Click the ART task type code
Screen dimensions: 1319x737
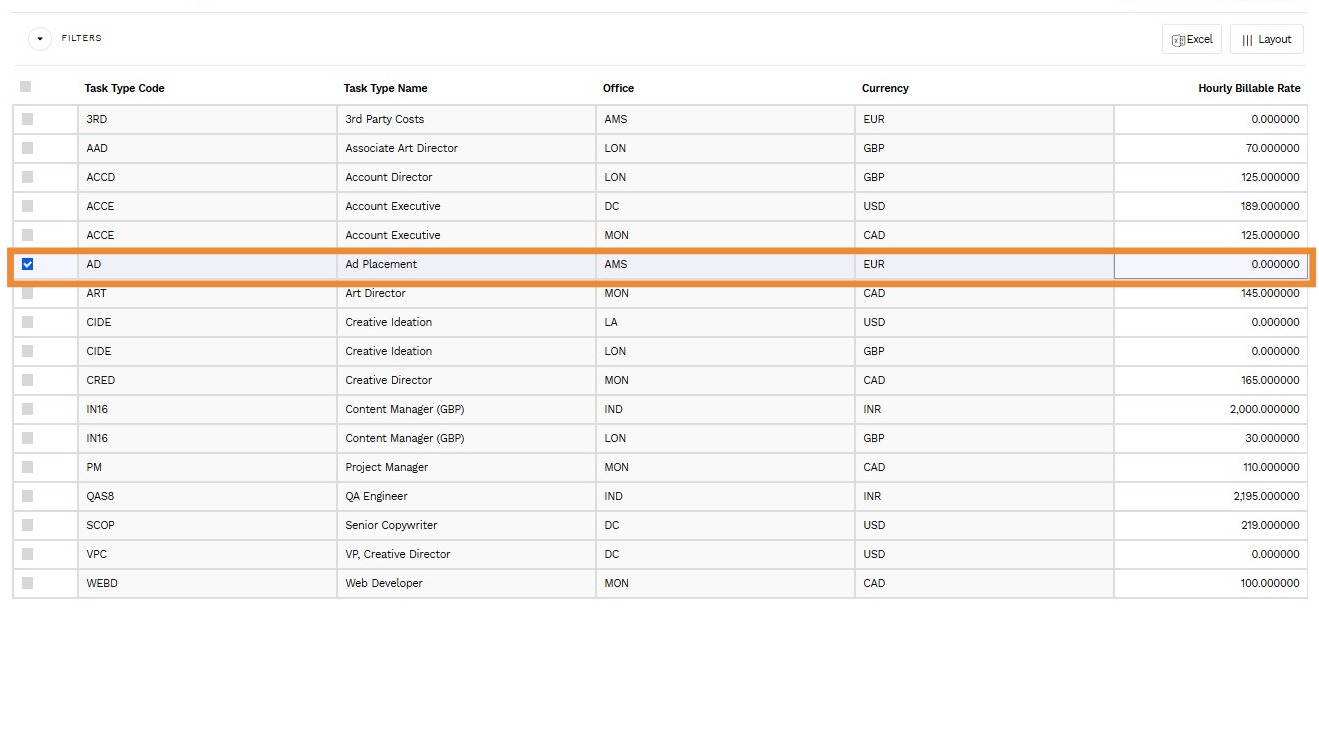point(96,293)
